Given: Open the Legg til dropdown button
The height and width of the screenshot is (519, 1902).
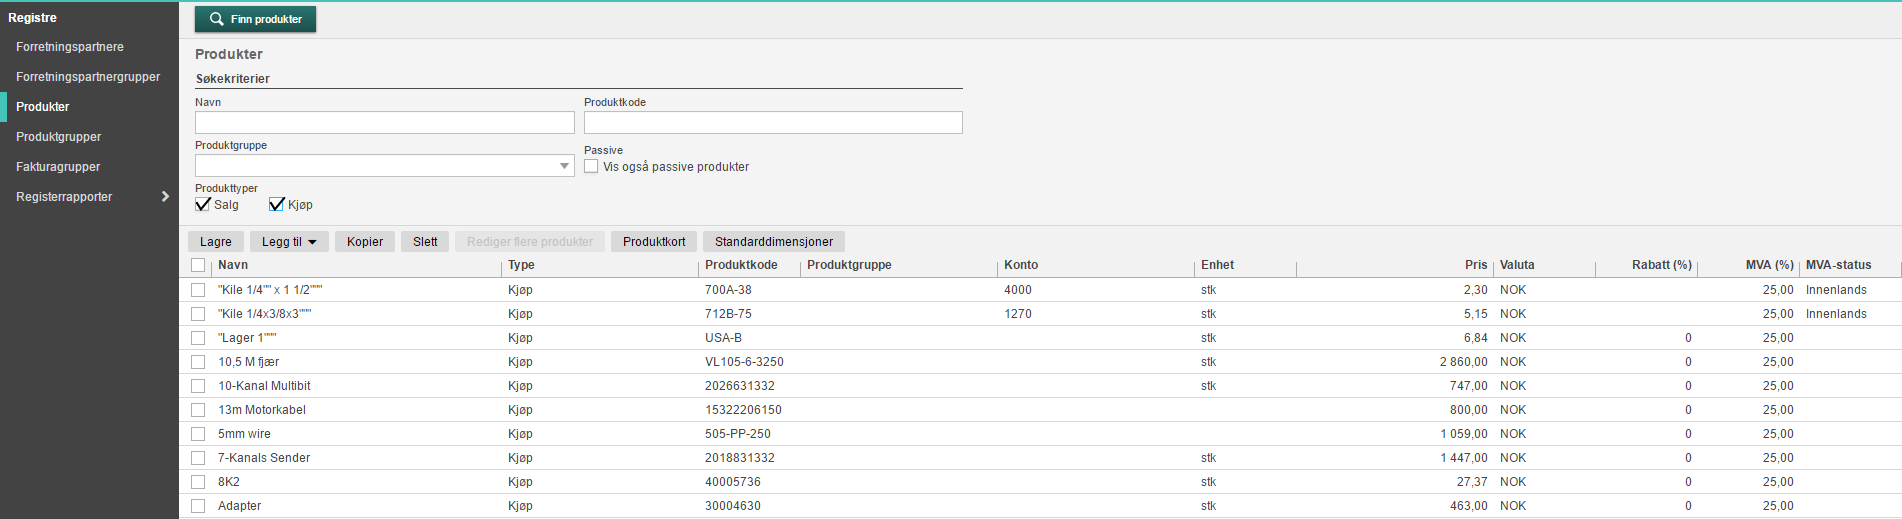Looking at the screenshot, I should click(289, 242).
